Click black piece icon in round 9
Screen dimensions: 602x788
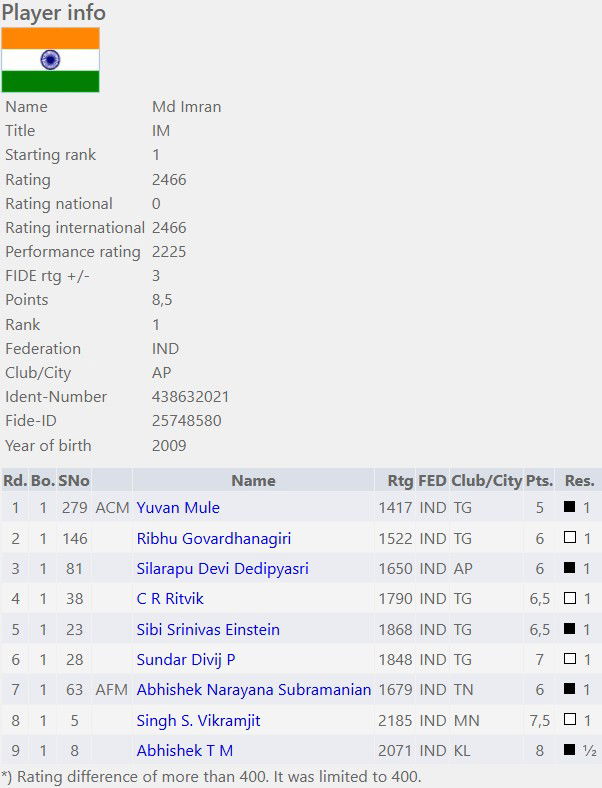click(569, 749)
